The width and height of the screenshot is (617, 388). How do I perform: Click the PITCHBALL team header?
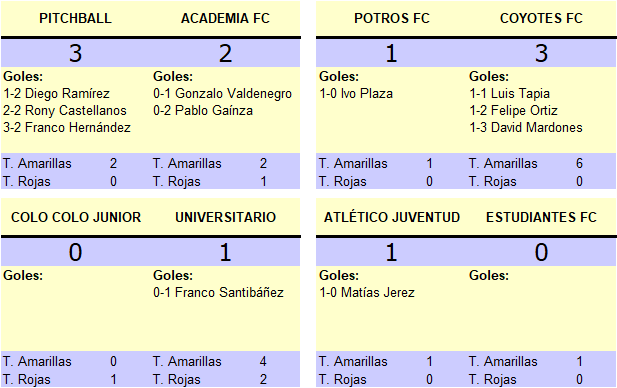tap(75, 18)
